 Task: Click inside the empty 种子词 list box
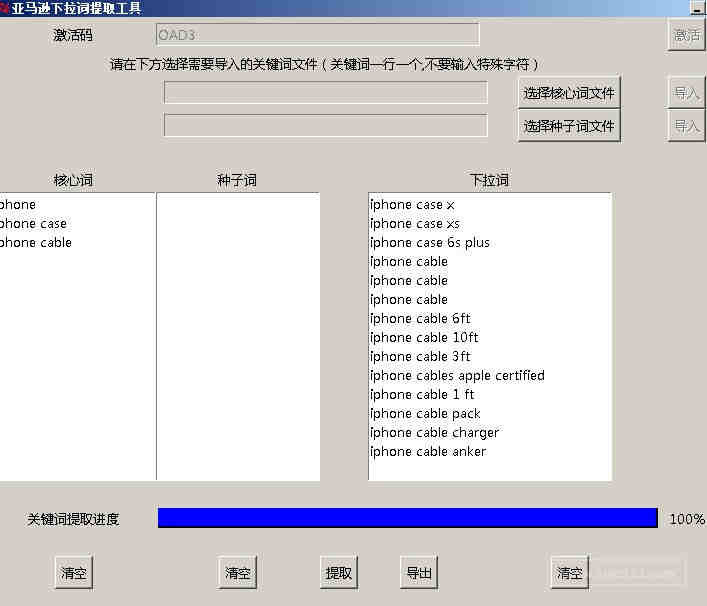[x=238, y=336]
